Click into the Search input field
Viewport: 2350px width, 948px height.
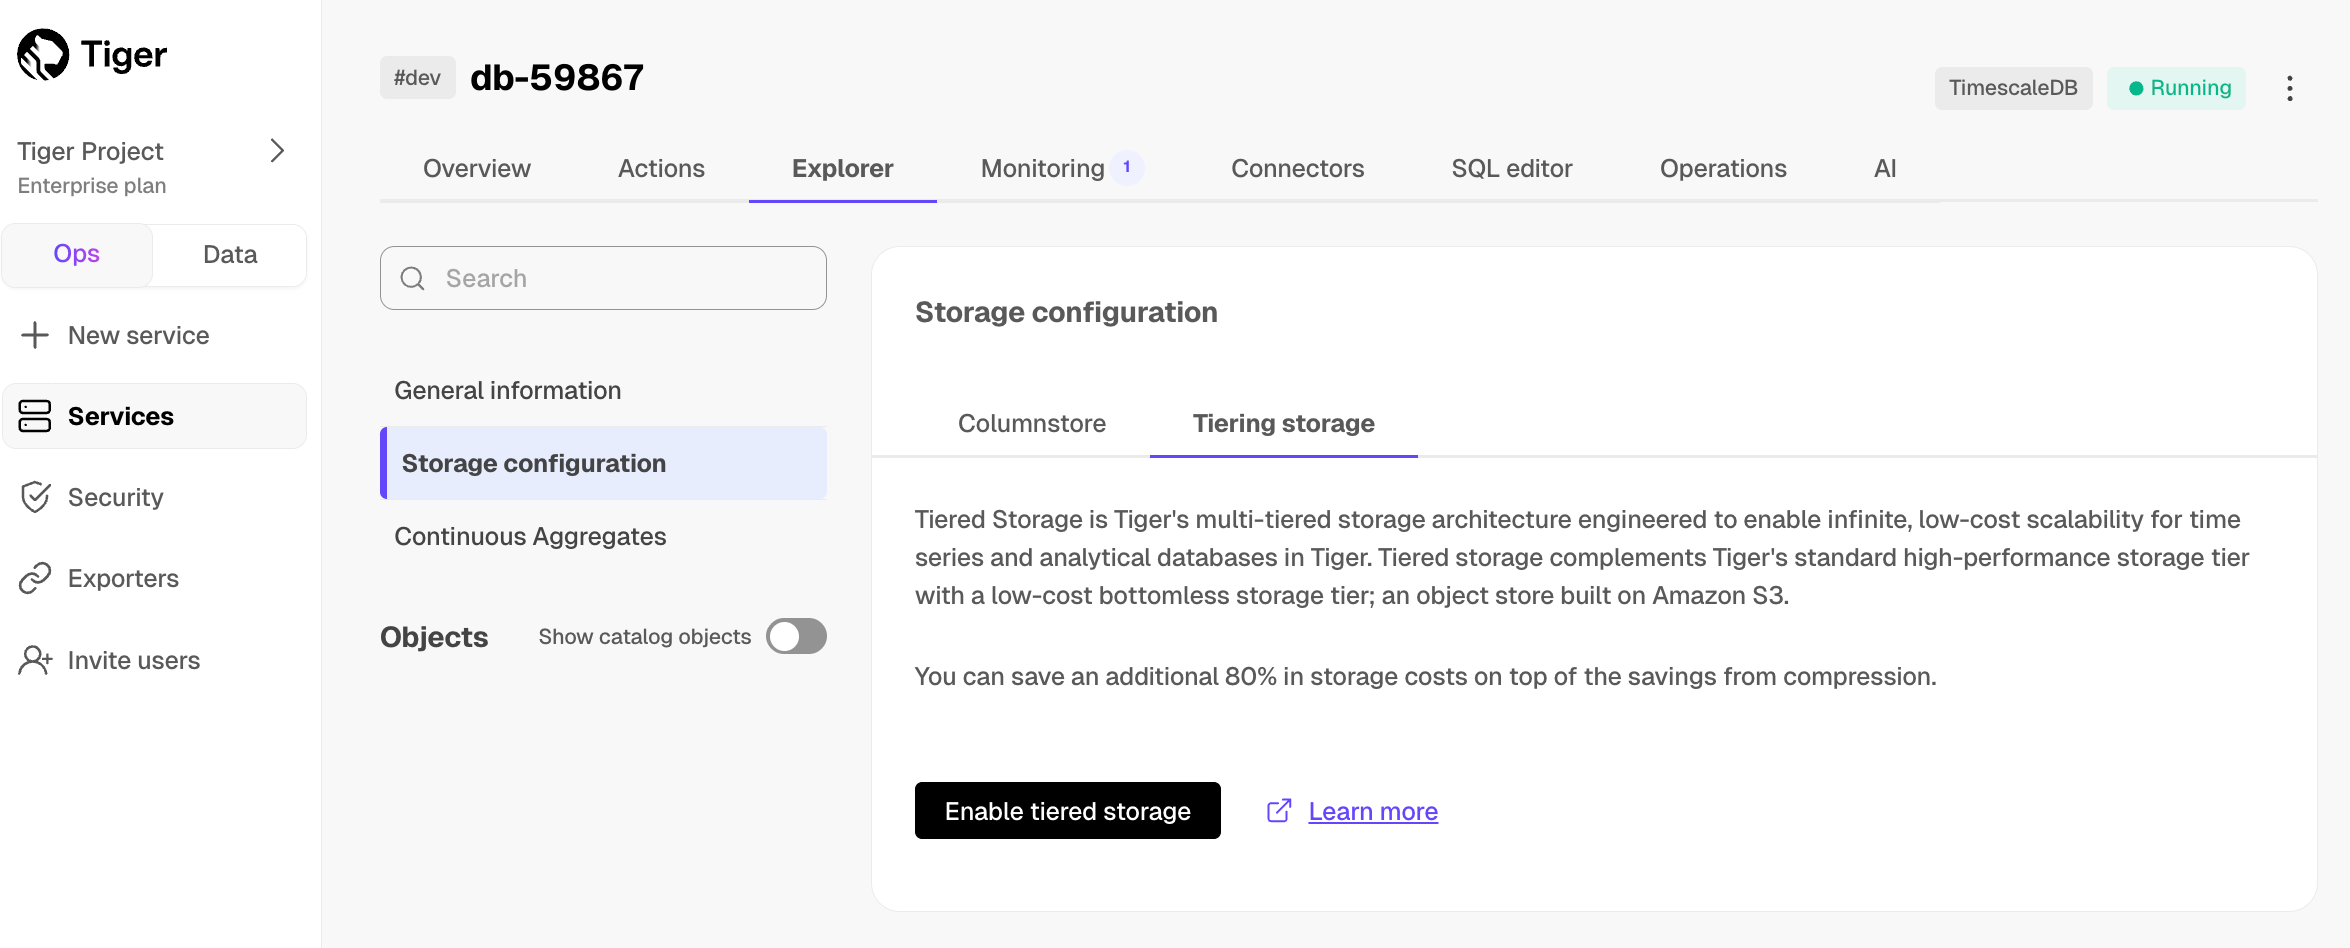[x=620, y=278]
